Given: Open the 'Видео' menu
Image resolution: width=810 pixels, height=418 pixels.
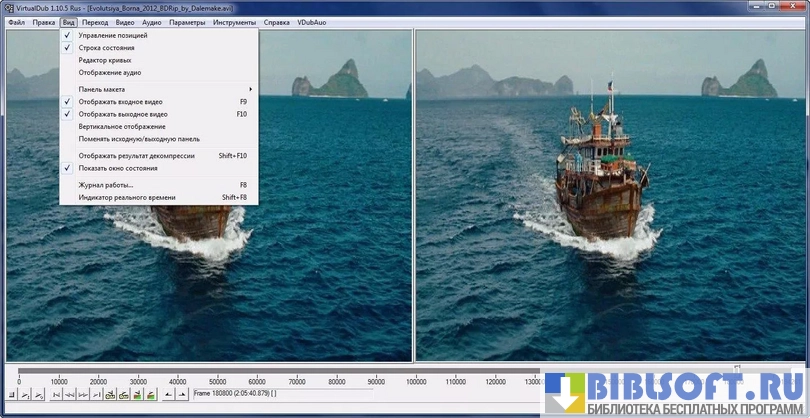Looking at the screenshot, I should (125, 22).
